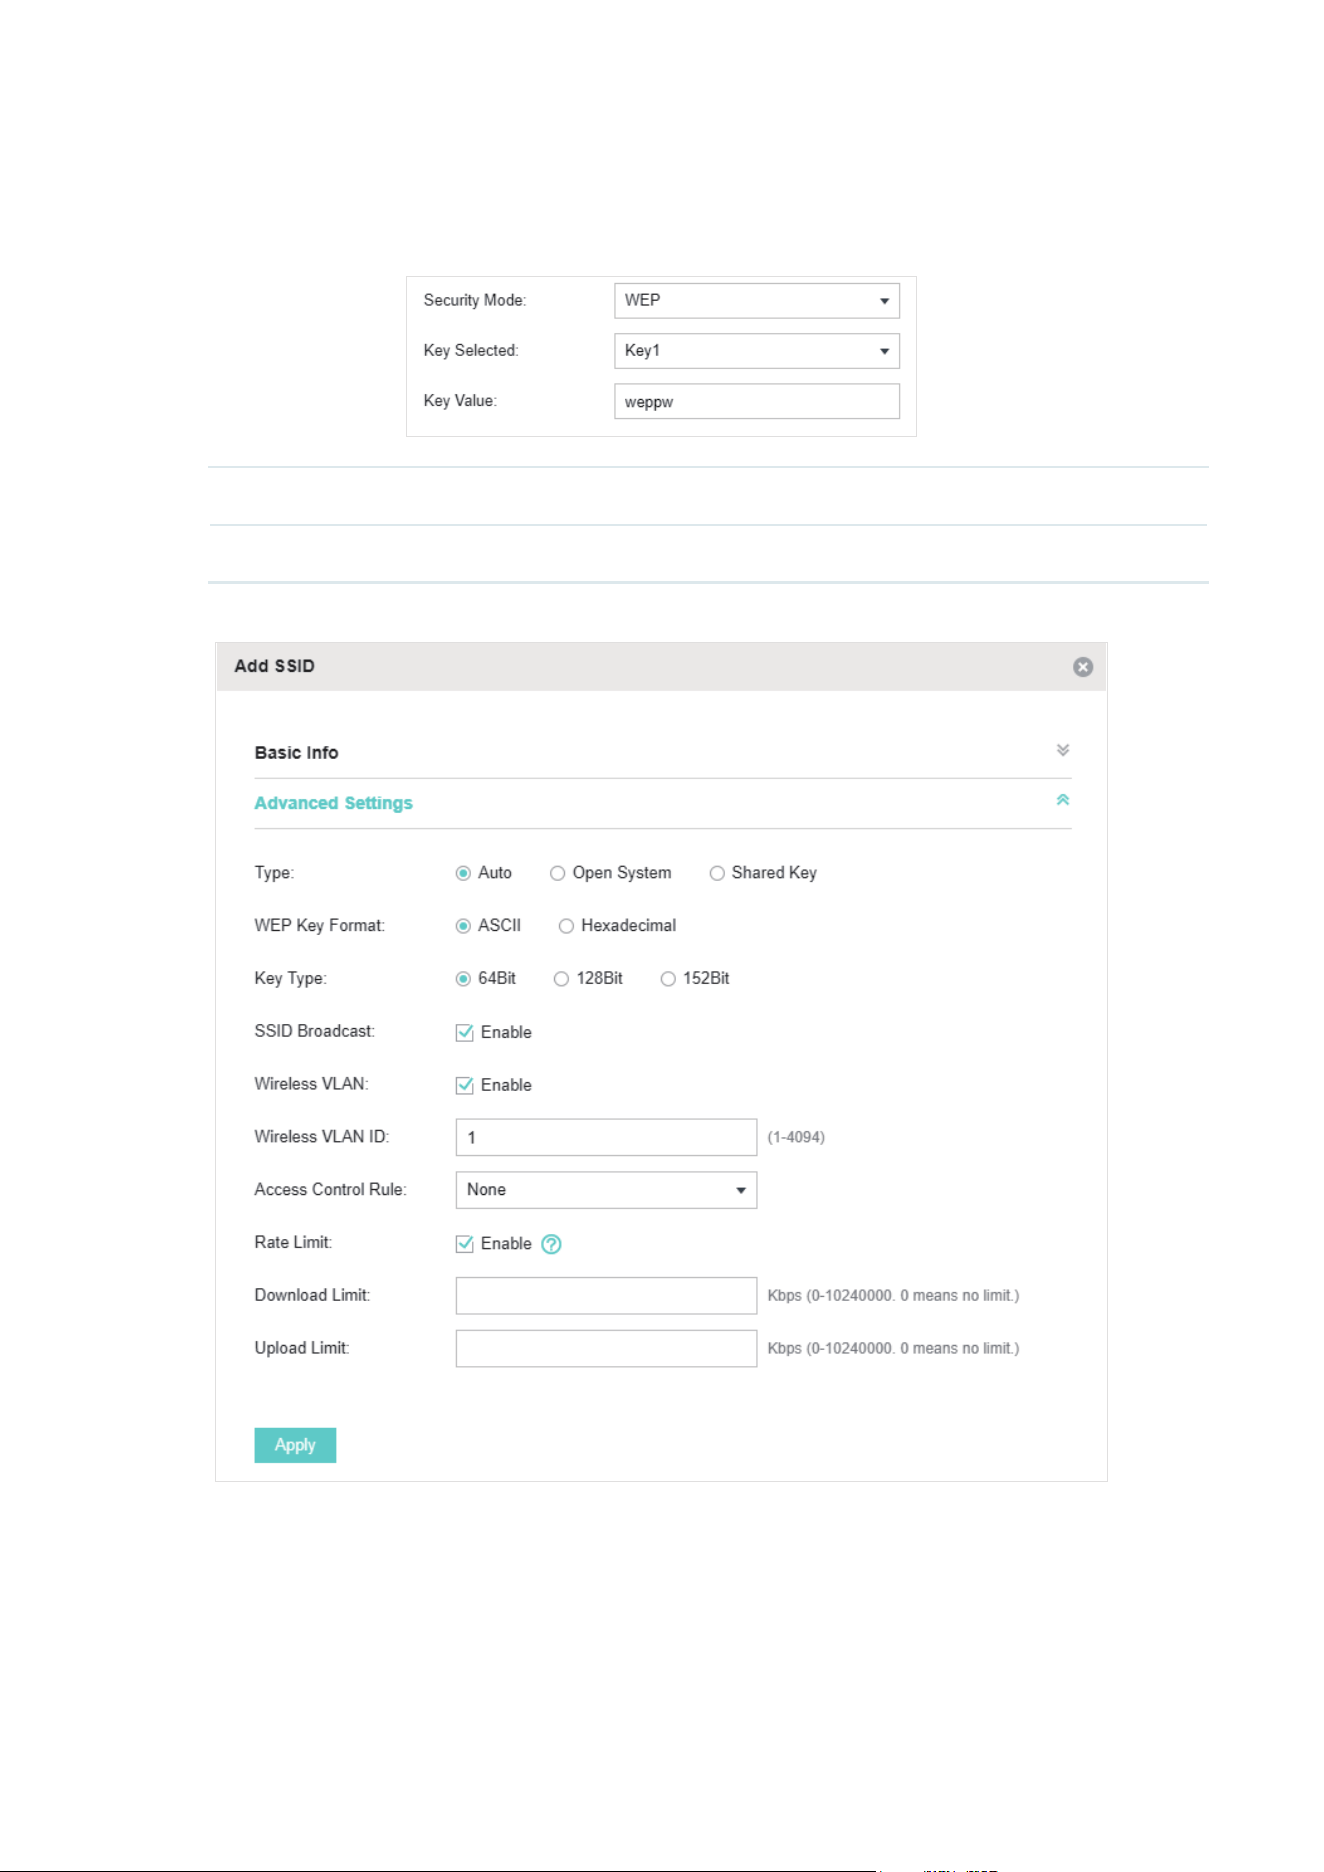Select the Auto type radio button

click(x=463, y=873)
